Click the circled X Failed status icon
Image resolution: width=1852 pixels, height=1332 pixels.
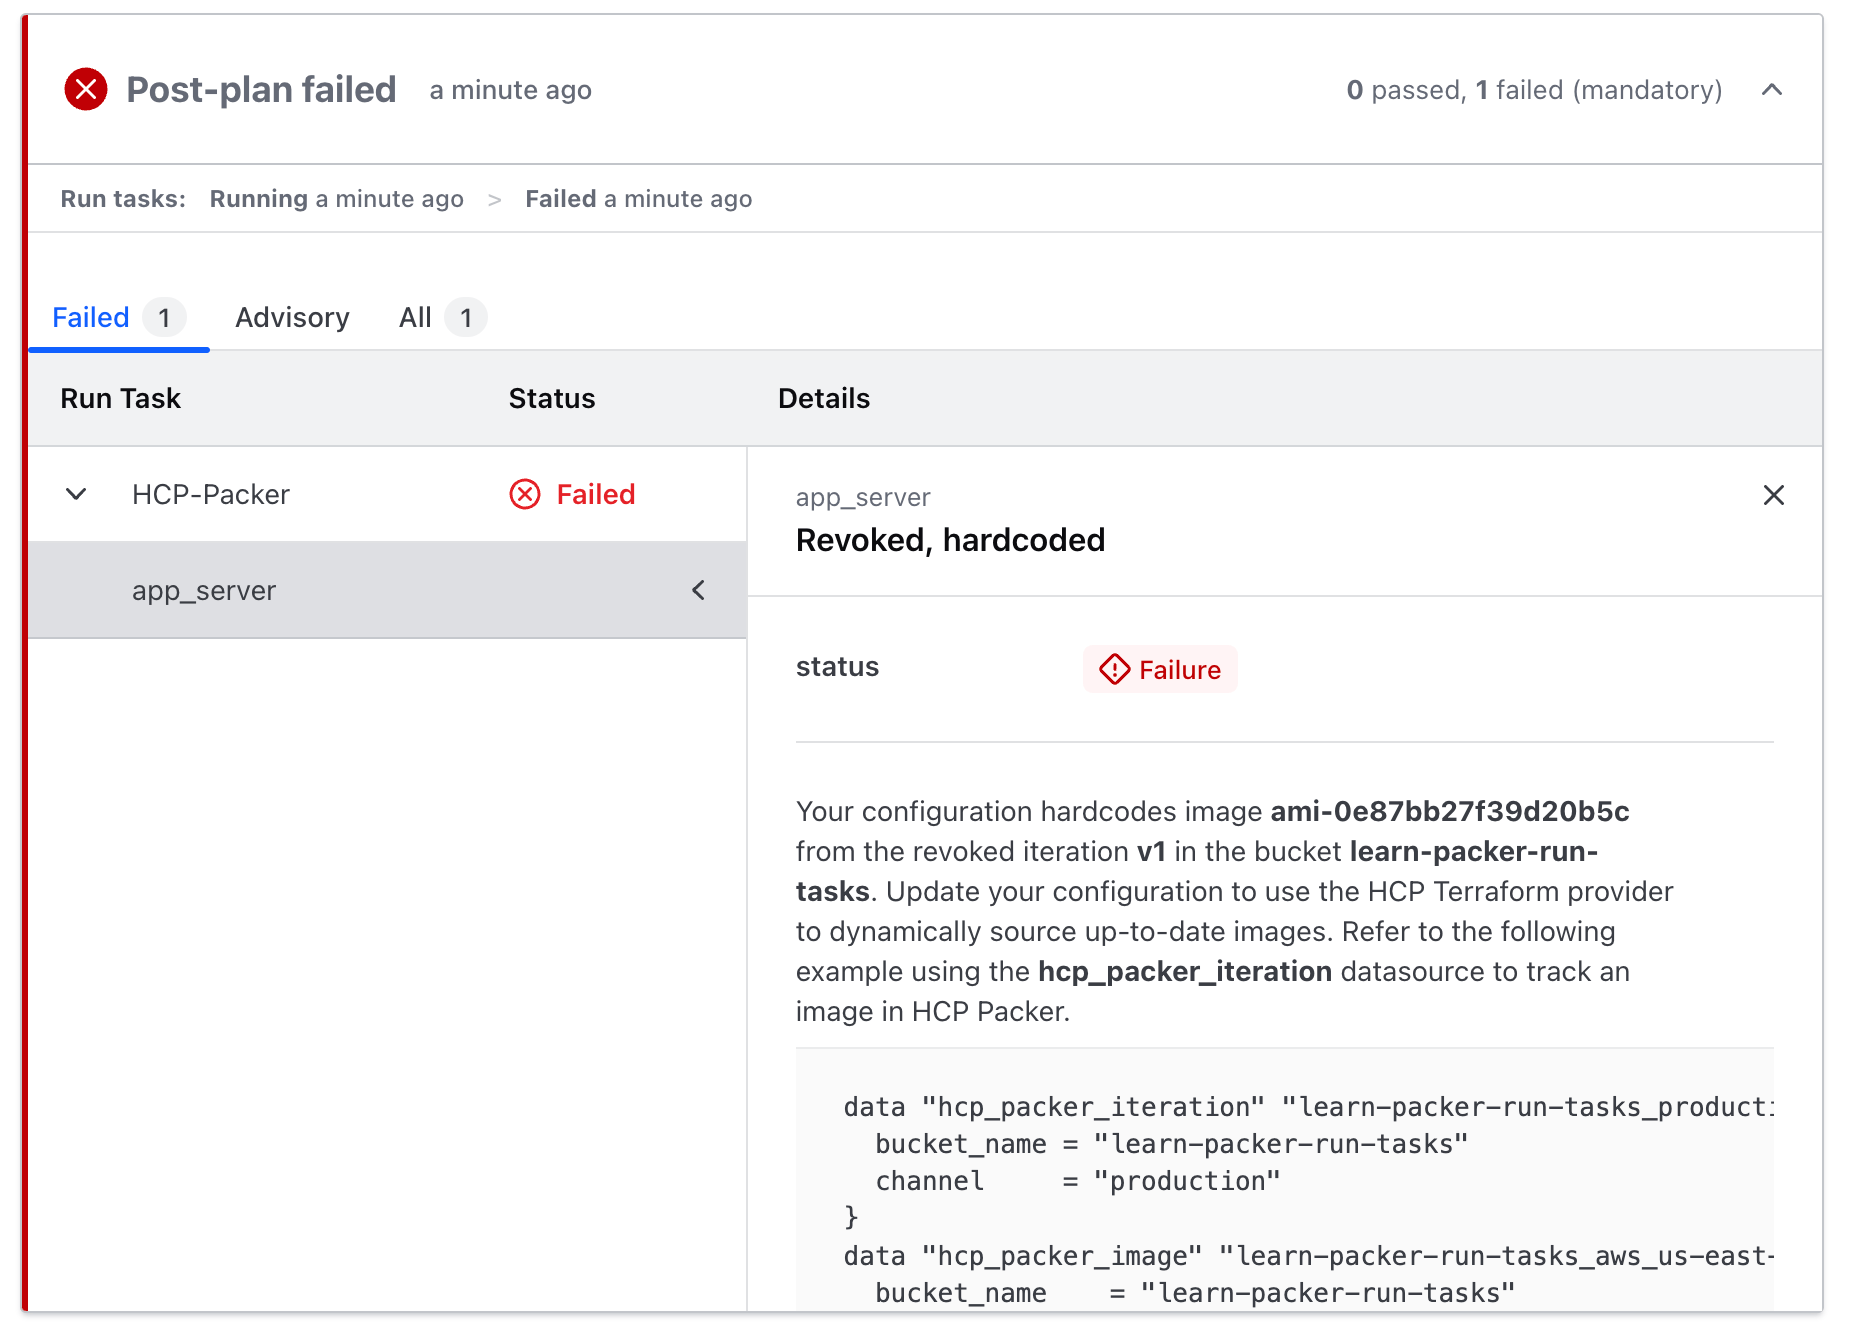(x=525, y=495)
